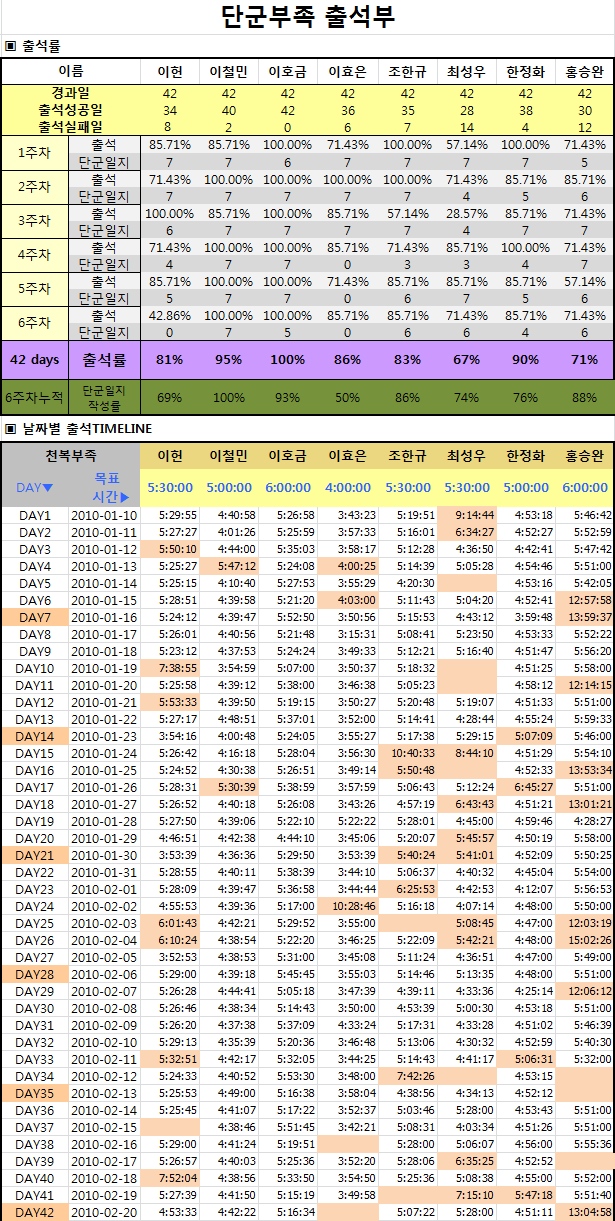Click the 단군일지 작성률 label cell

tap(104, 397)
